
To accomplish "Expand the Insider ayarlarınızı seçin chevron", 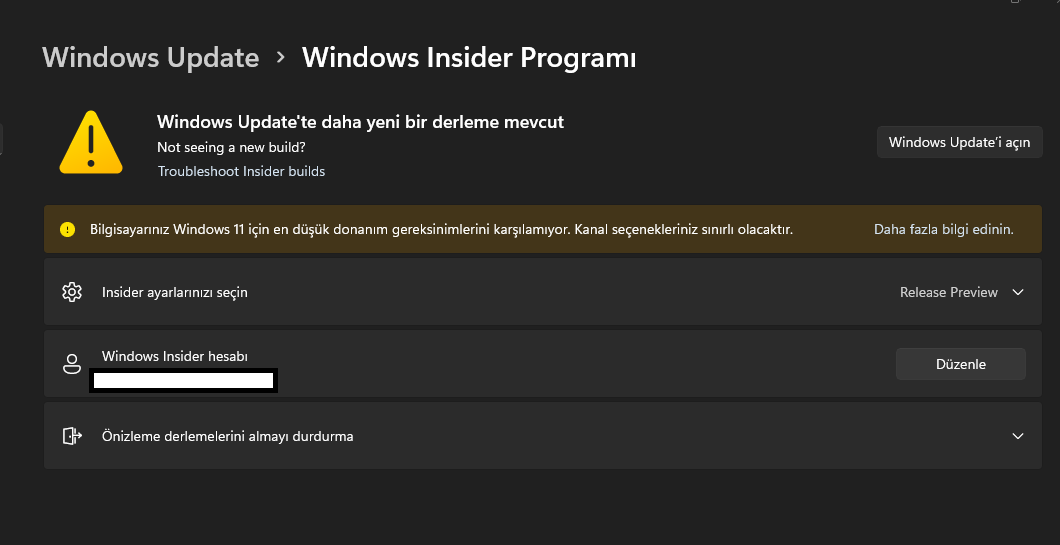I will [1018, 292].
